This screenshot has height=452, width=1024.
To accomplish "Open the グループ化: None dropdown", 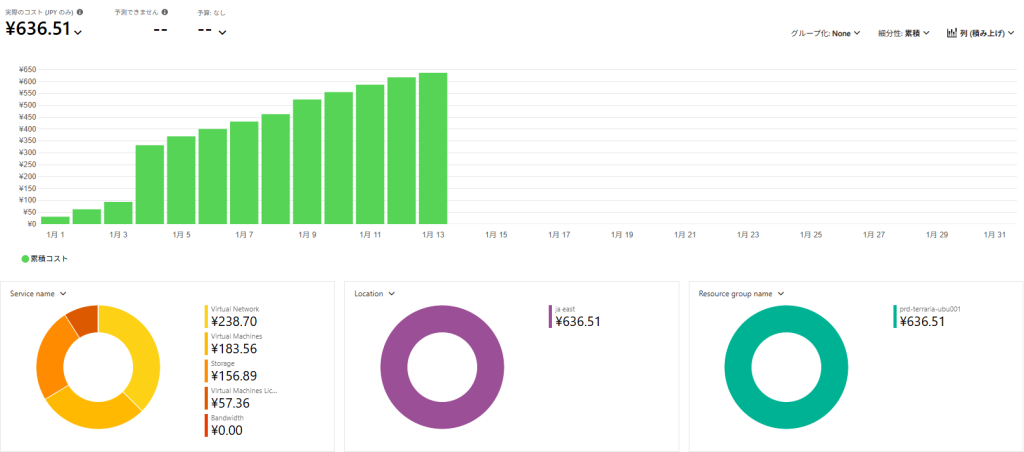I will pos(825,33).
